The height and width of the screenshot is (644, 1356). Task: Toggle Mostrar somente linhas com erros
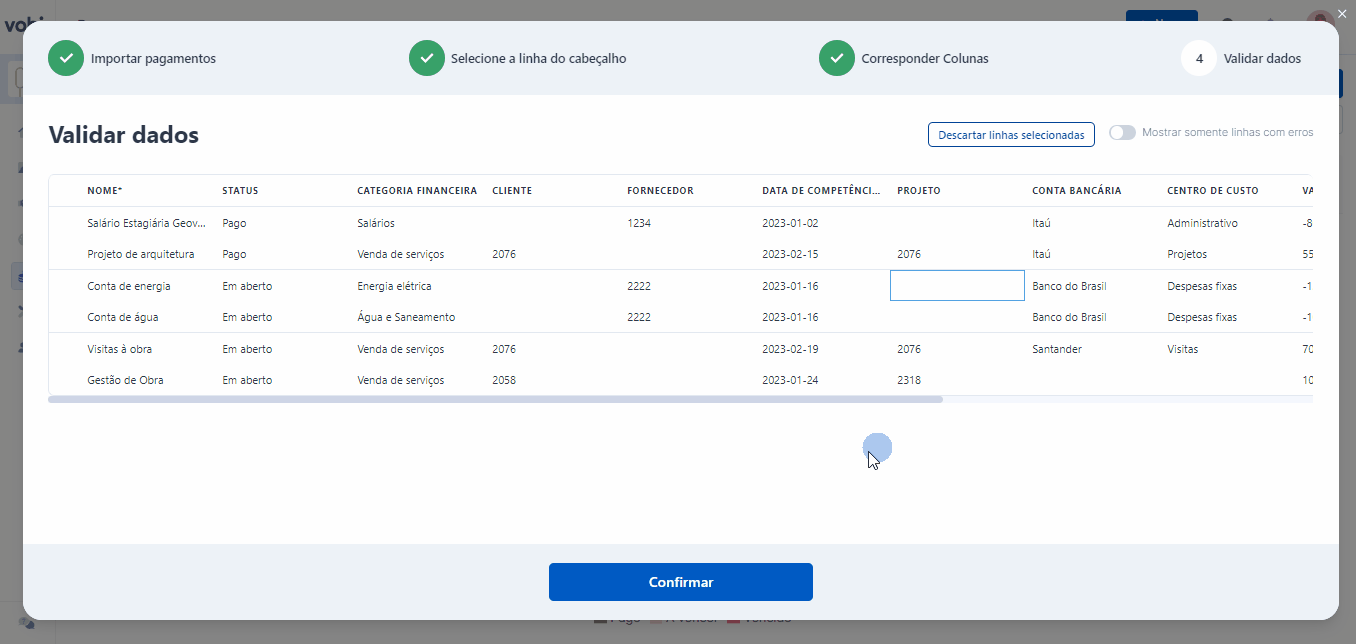click(x=1122, y=132)
